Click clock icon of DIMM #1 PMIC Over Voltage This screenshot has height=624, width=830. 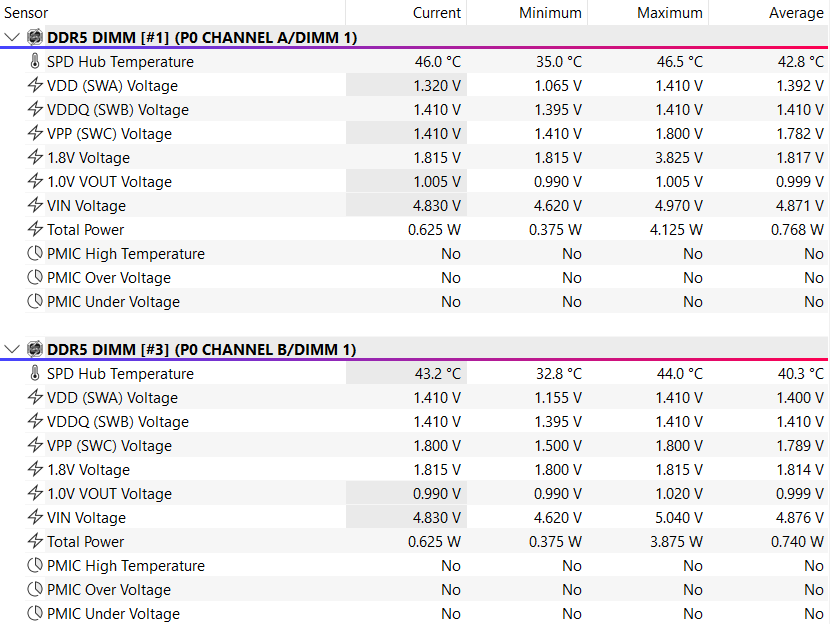click(x=35, y=277)
